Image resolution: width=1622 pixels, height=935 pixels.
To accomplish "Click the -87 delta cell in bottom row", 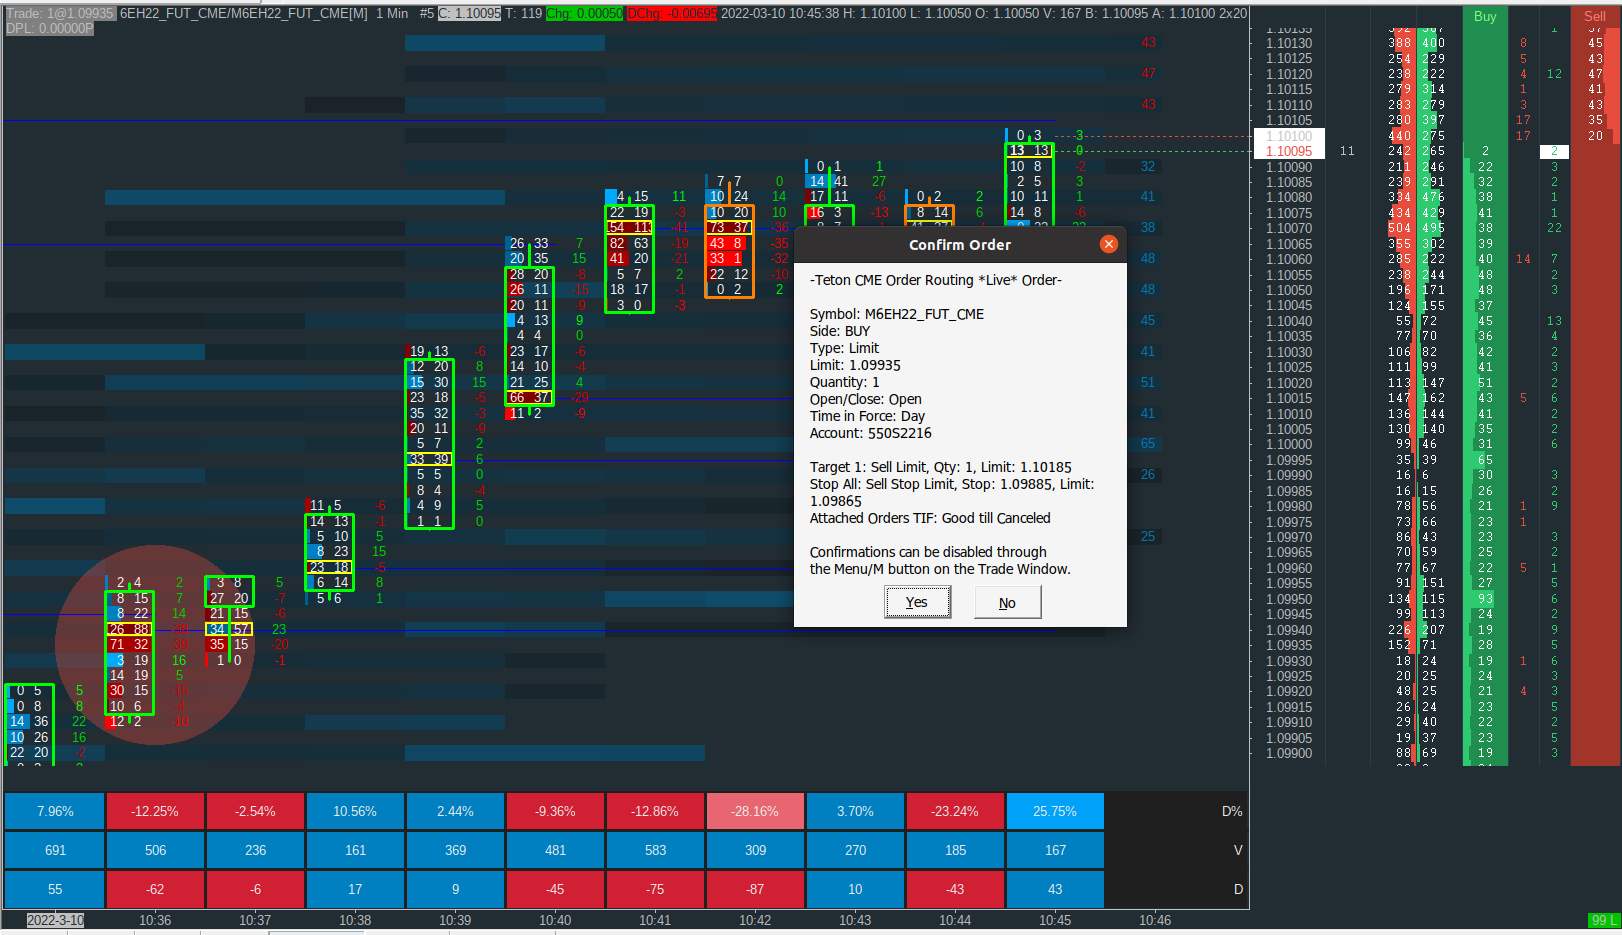I will 755,889.
